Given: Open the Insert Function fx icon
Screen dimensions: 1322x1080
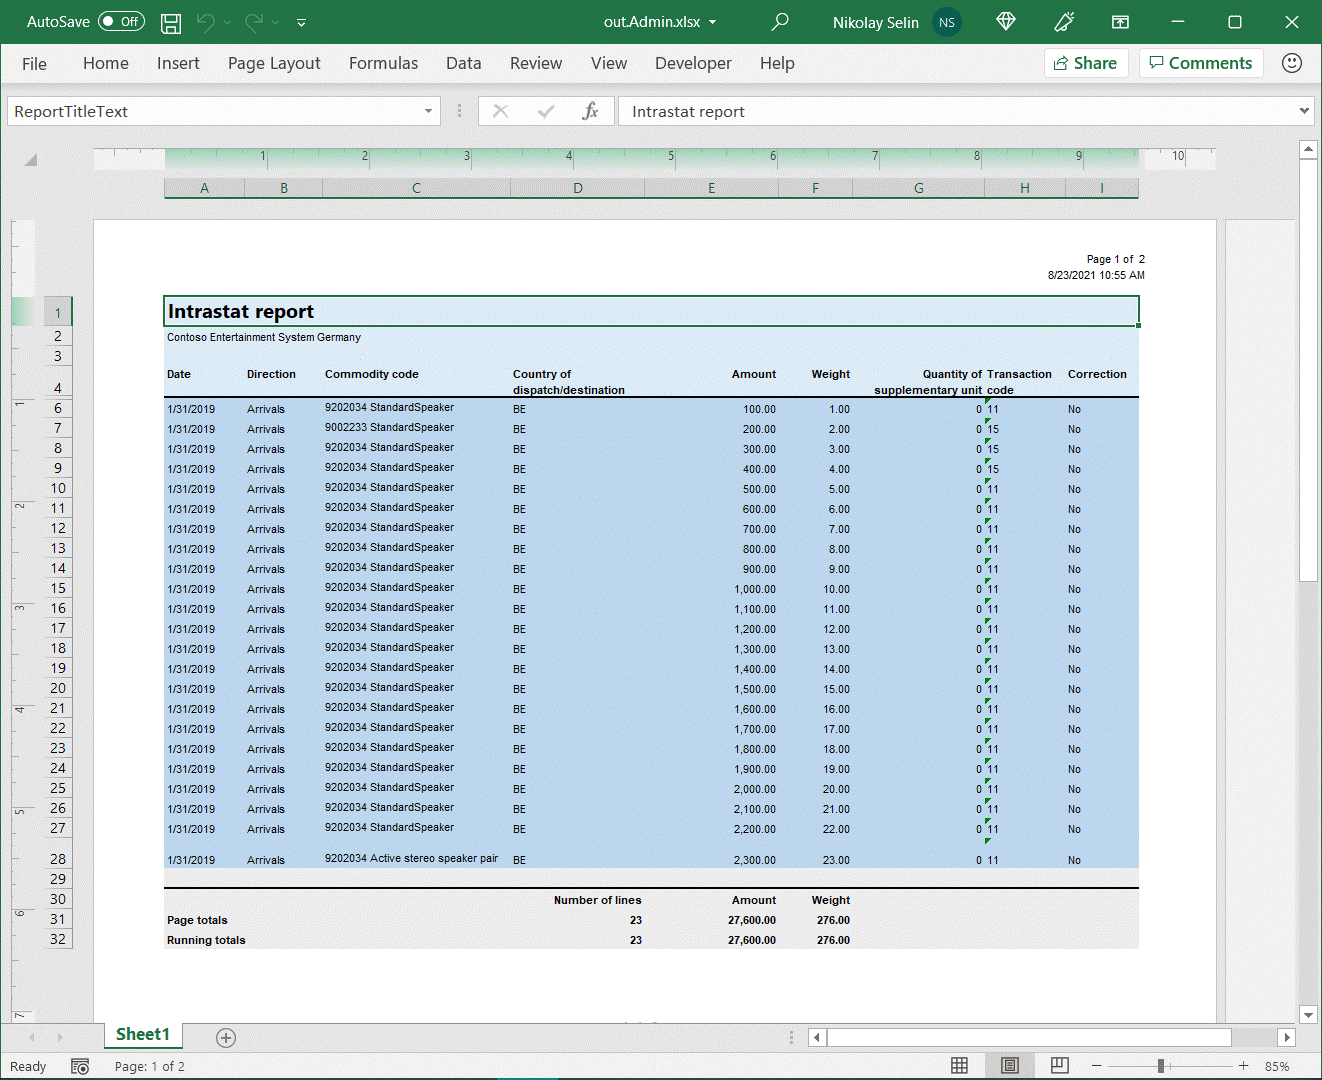Looking at the screenshot, I should 591,110.
